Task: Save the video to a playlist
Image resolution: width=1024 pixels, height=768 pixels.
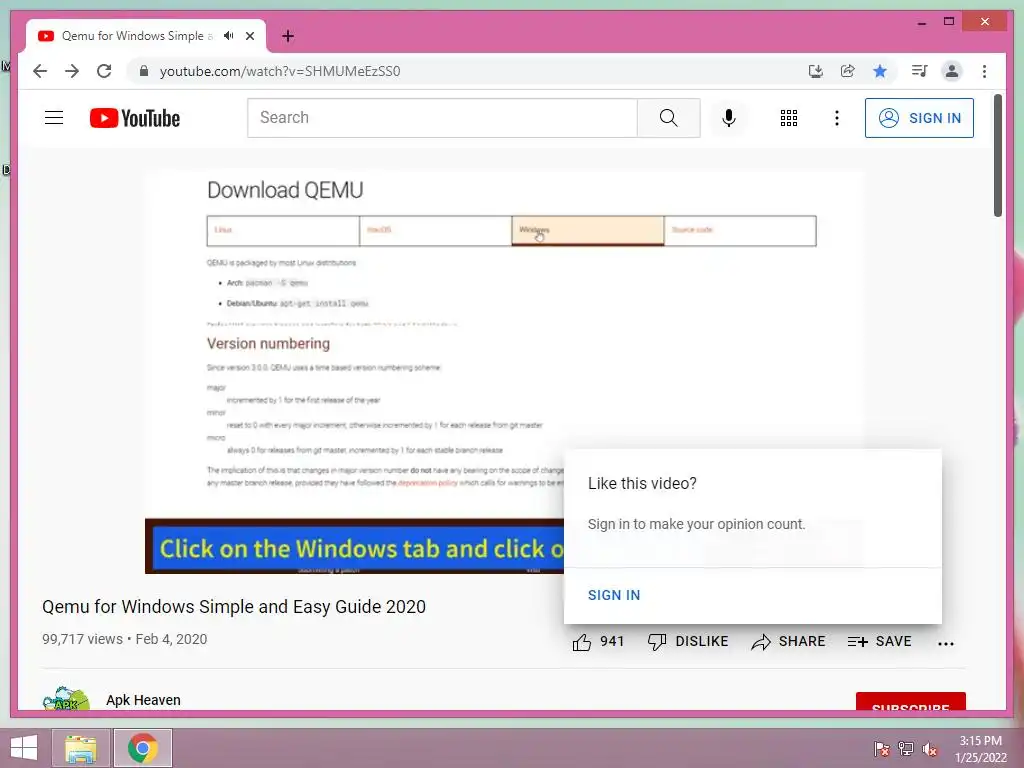Action: [x=879, y=641]
